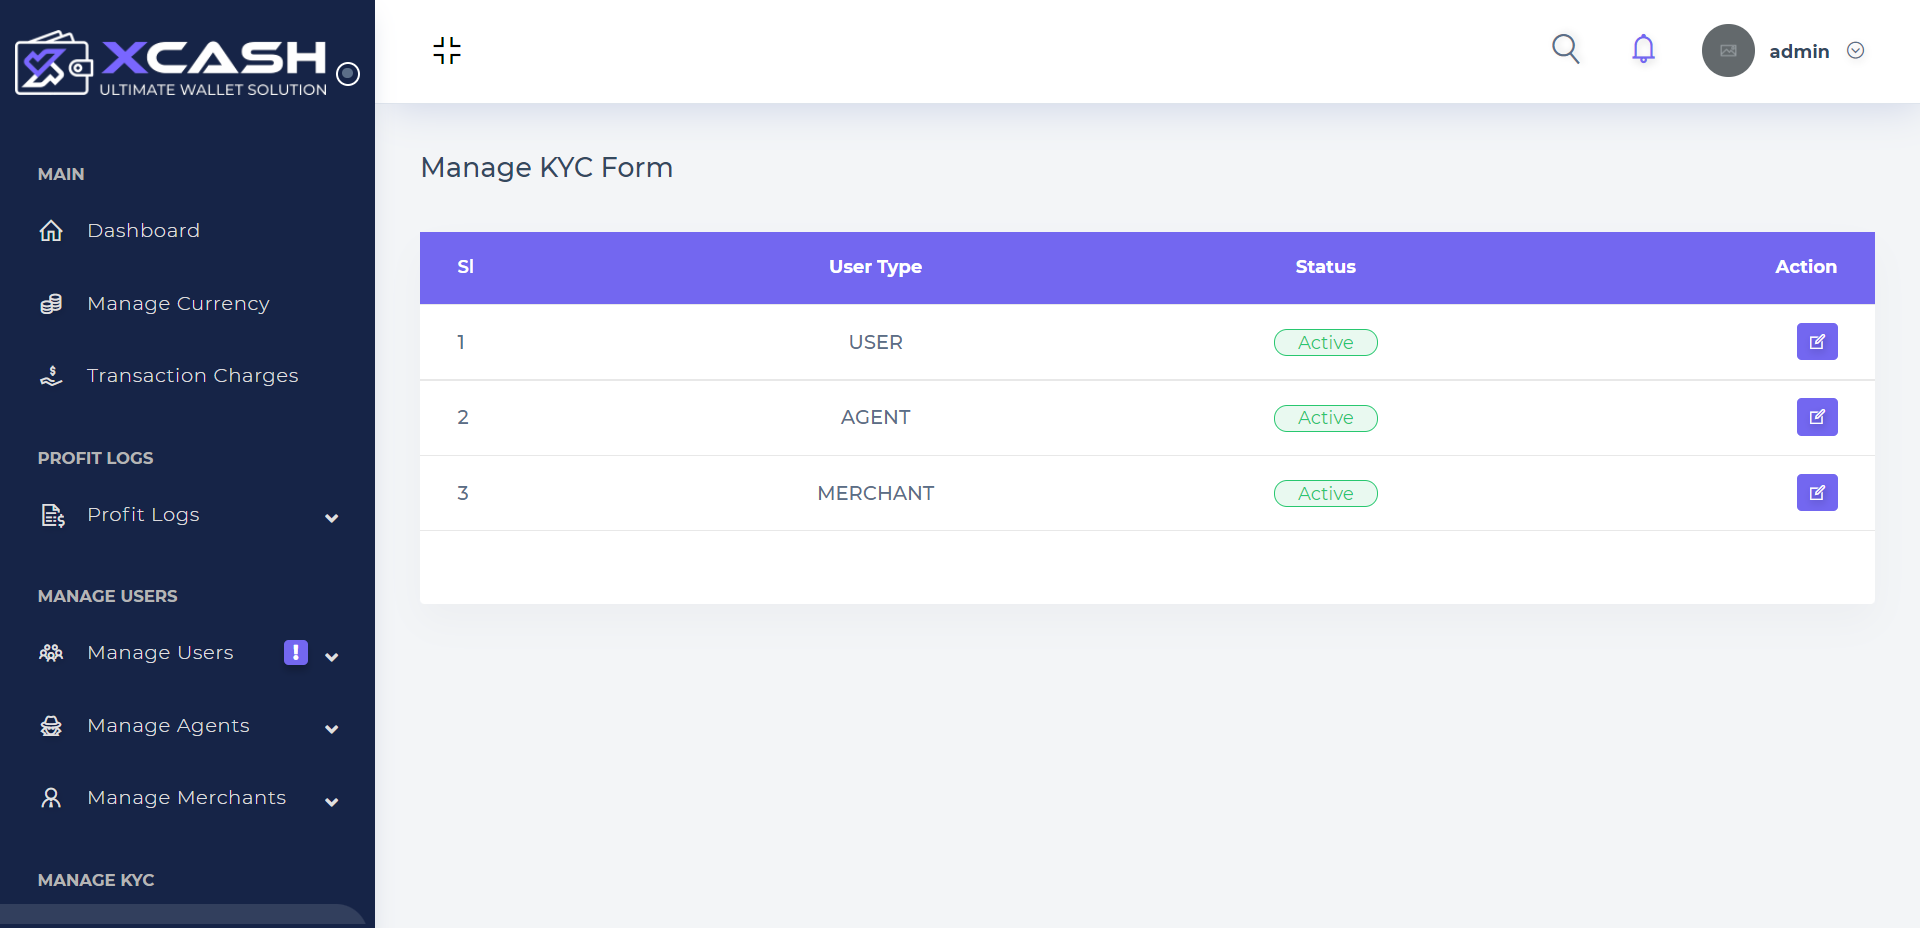Expand the Profit Logs submenu
Screen dimensions: 1920x928
click(x=332, y=518)
